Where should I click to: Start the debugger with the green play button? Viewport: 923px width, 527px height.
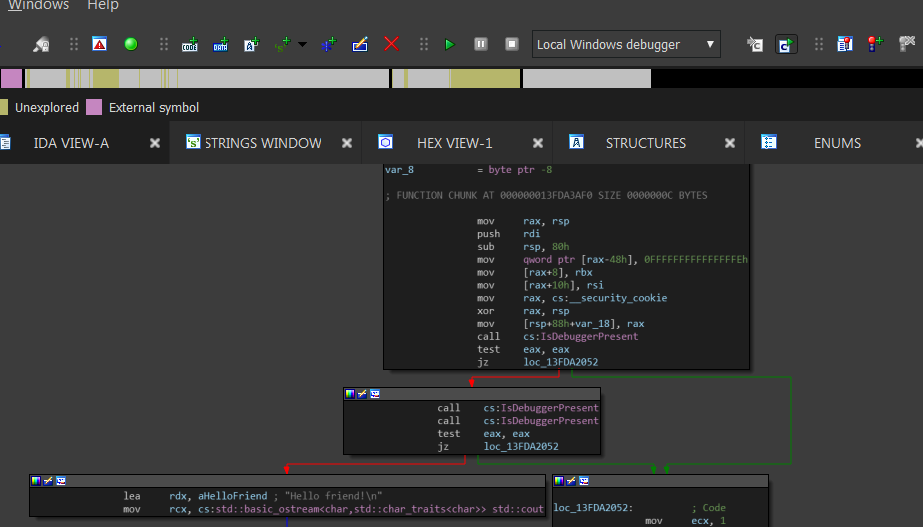(450, 44)
